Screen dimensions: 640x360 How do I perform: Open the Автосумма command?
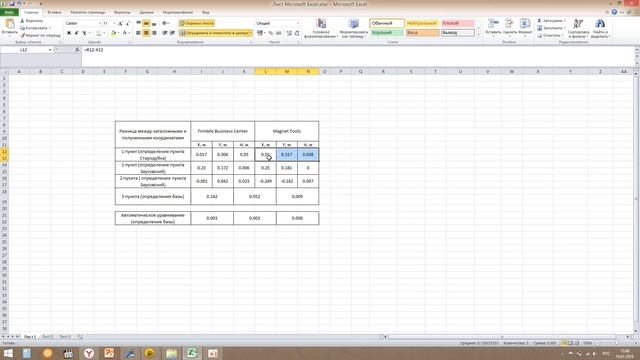coord(551,20)
